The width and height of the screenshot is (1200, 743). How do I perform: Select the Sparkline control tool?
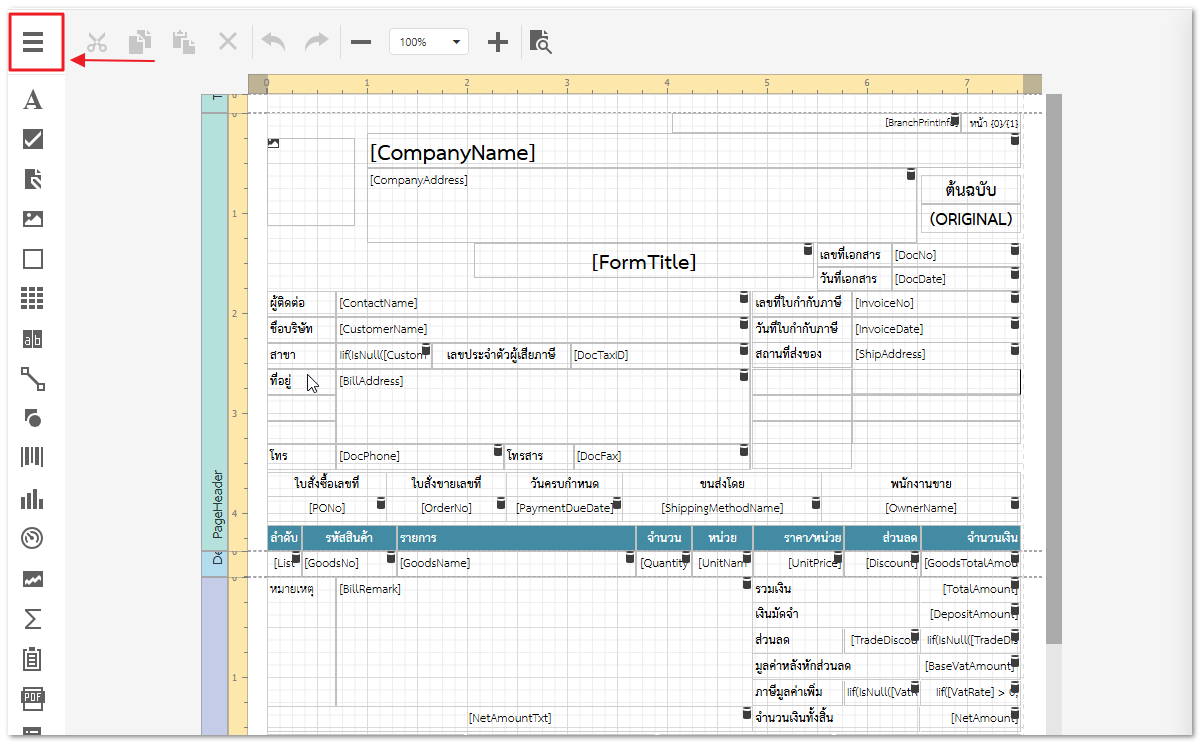(x=33, y=579)
